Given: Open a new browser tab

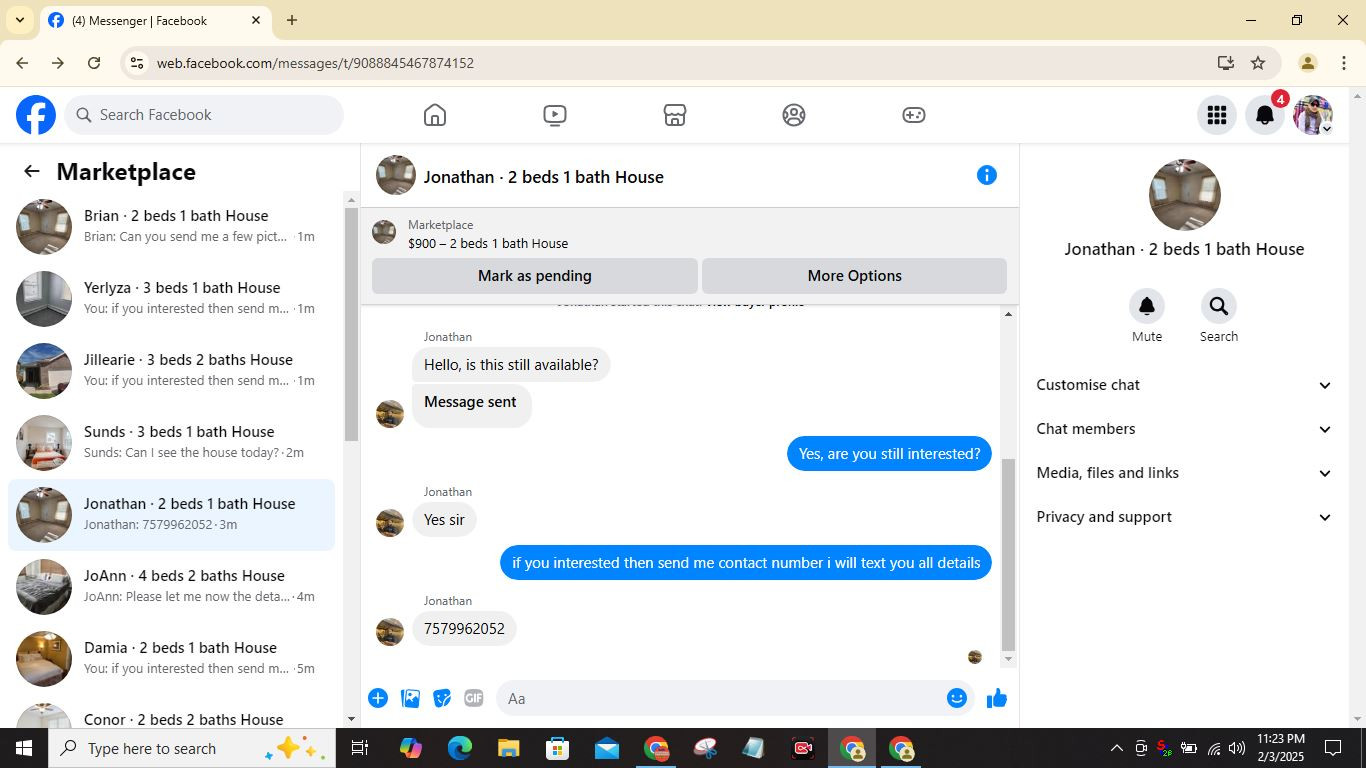Looking at the screenshot, I should (292, 20).
